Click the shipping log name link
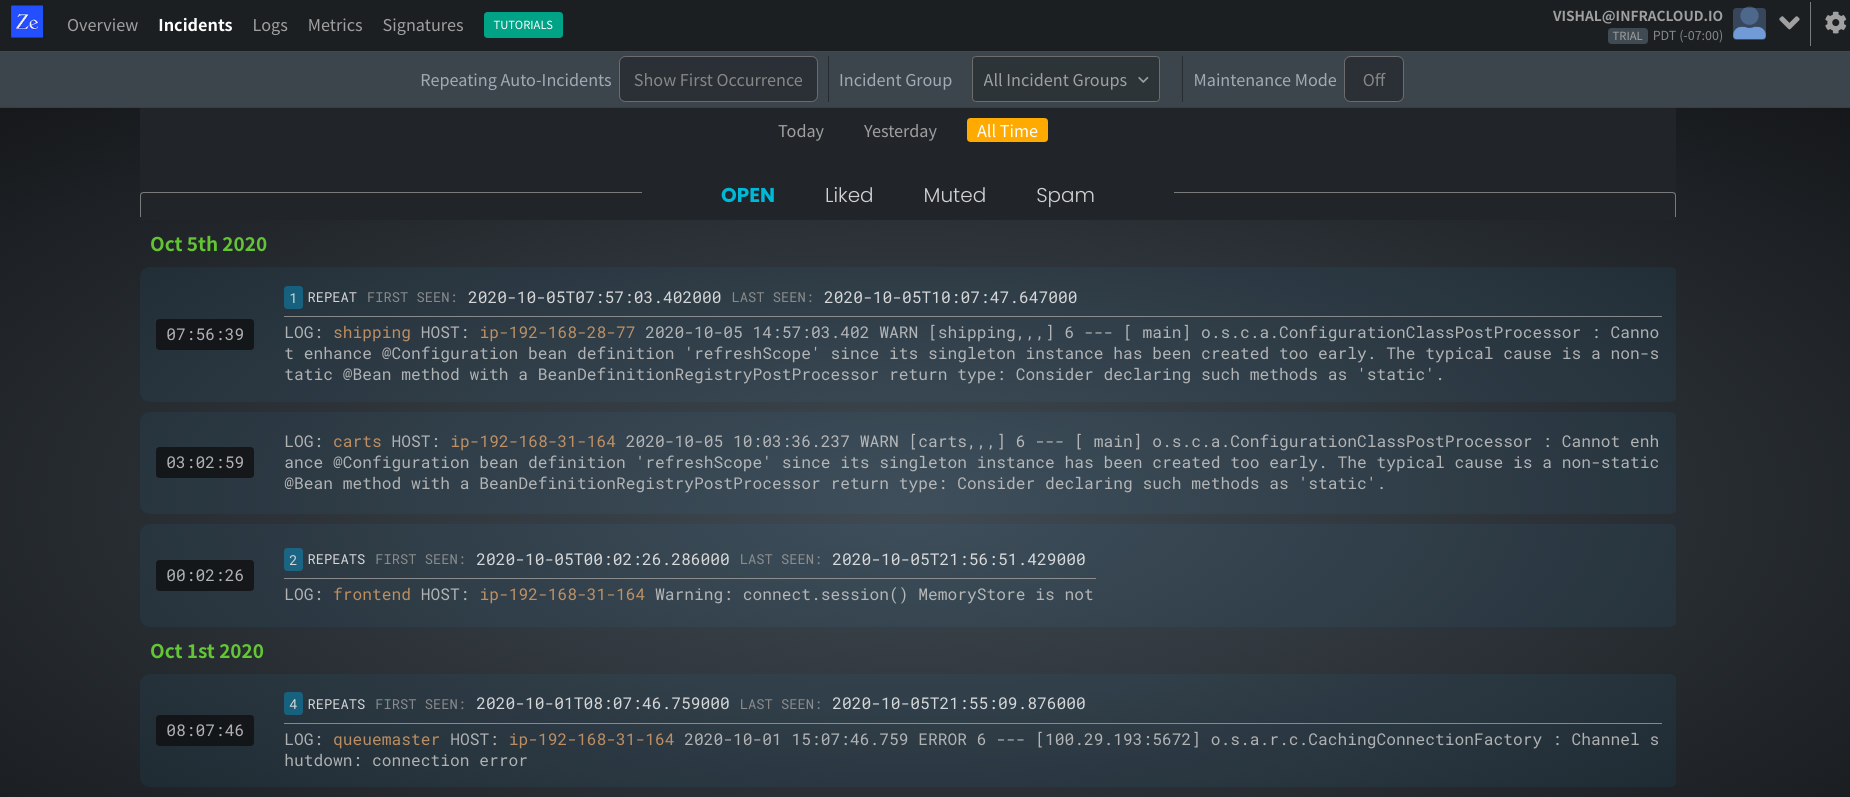 click(x=371, y=333)
